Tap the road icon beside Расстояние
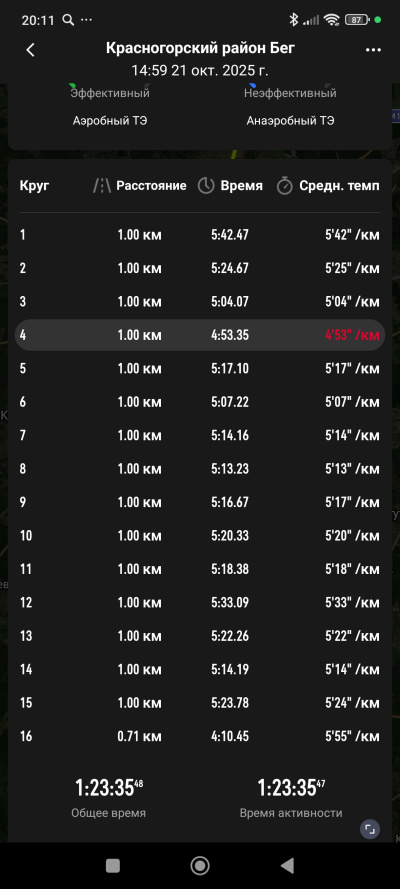400x889 pixels. pos(102,185)
